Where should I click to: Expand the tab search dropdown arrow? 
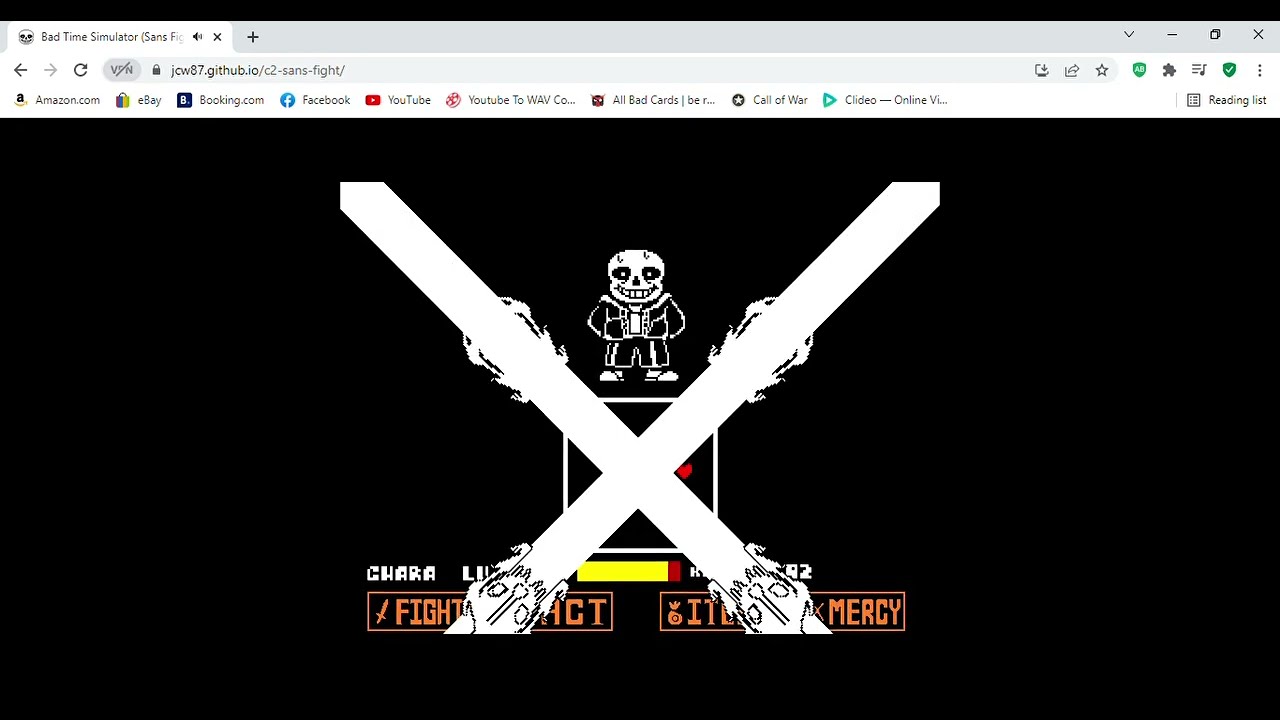tap(1129, 35)
